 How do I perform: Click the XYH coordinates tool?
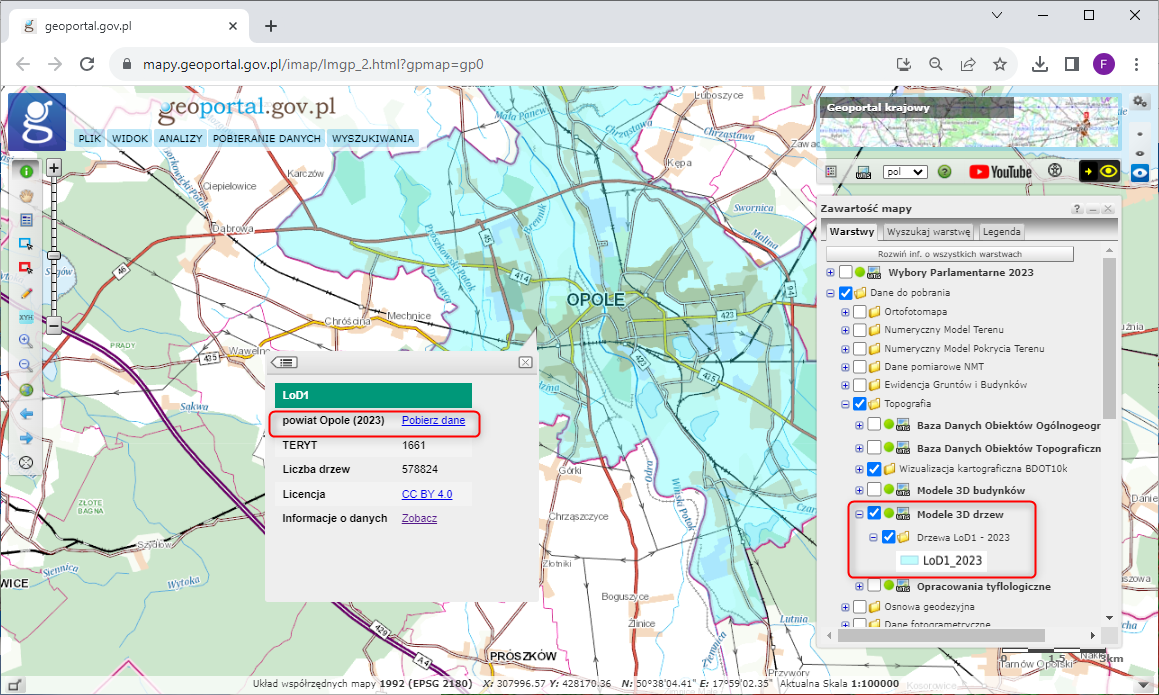tap(26, 316)
